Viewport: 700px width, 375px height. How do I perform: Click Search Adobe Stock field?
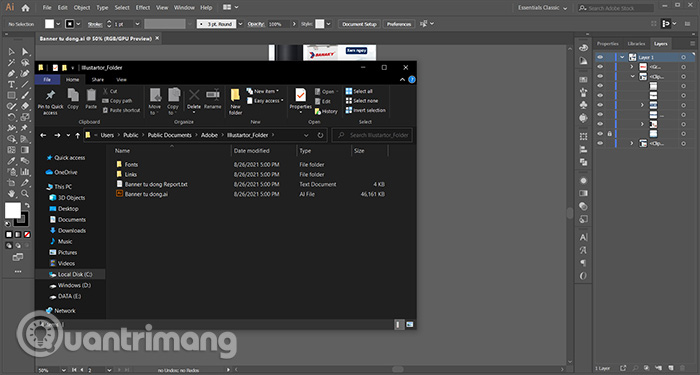[x=615, y=8]
